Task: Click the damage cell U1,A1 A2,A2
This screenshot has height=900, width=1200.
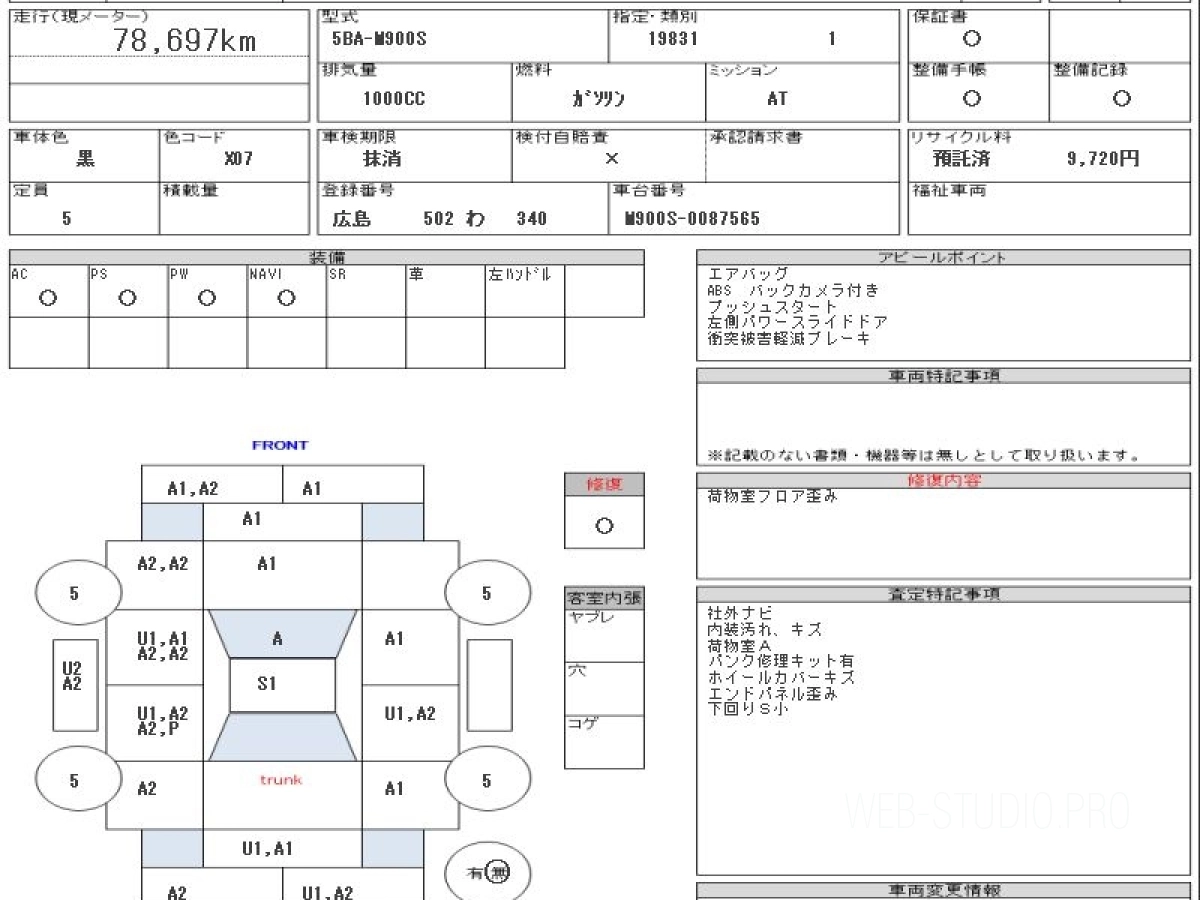Action: 155,647
